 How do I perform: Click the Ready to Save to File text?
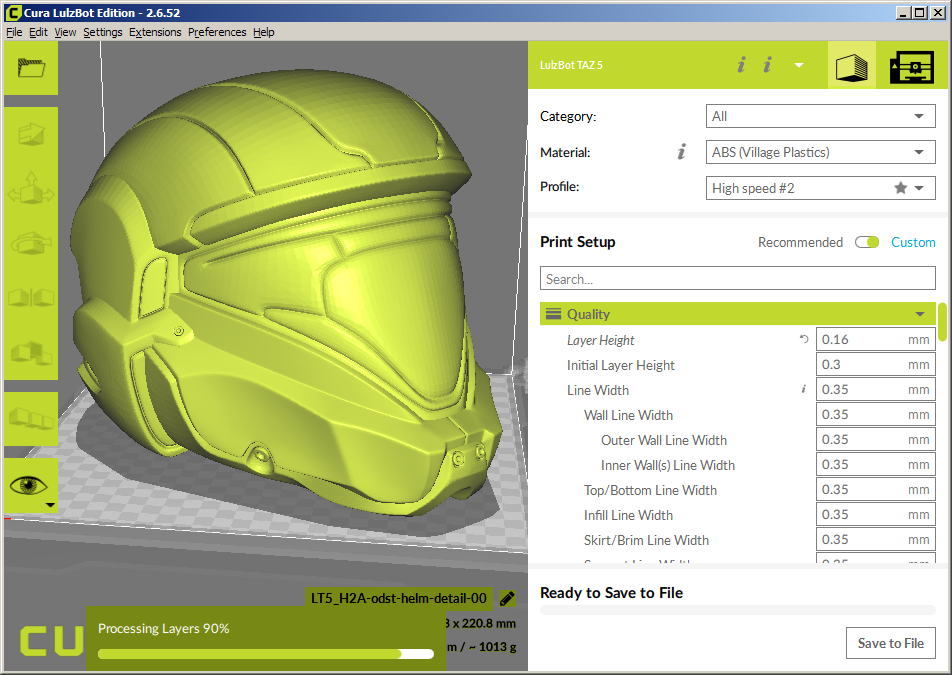(611, 592)
